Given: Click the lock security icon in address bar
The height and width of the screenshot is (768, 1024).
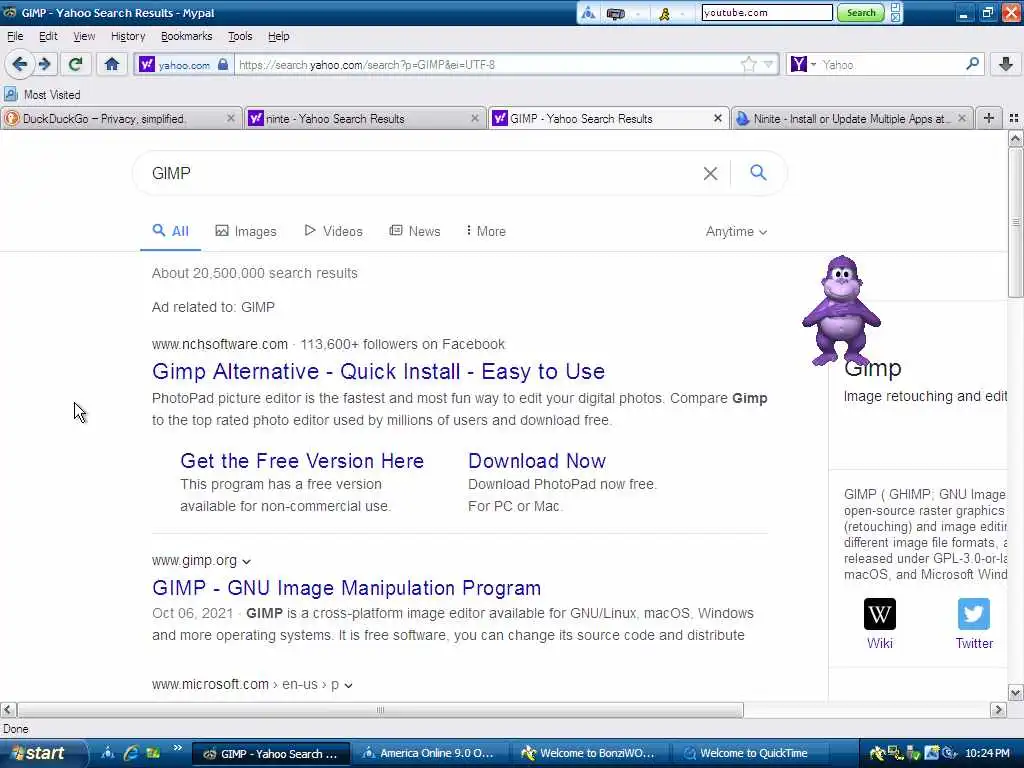Looking at the screenshot, I should pos(223,65).
